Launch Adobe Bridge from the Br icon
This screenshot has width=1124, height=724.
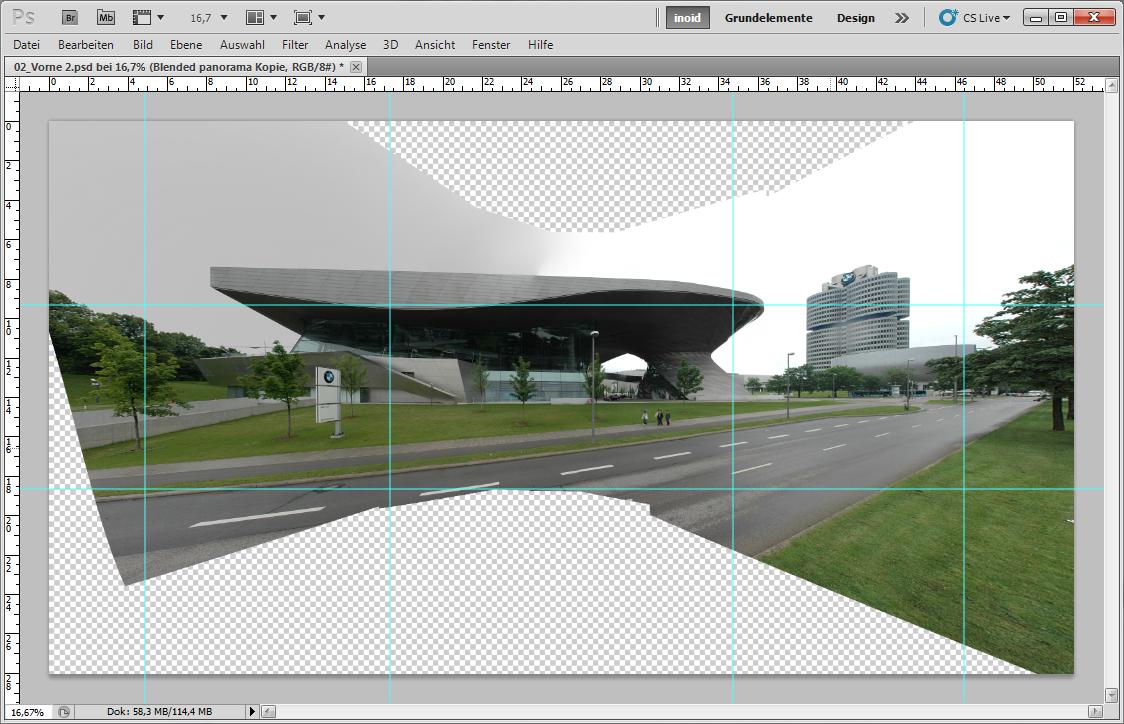[x=70, y=17]
